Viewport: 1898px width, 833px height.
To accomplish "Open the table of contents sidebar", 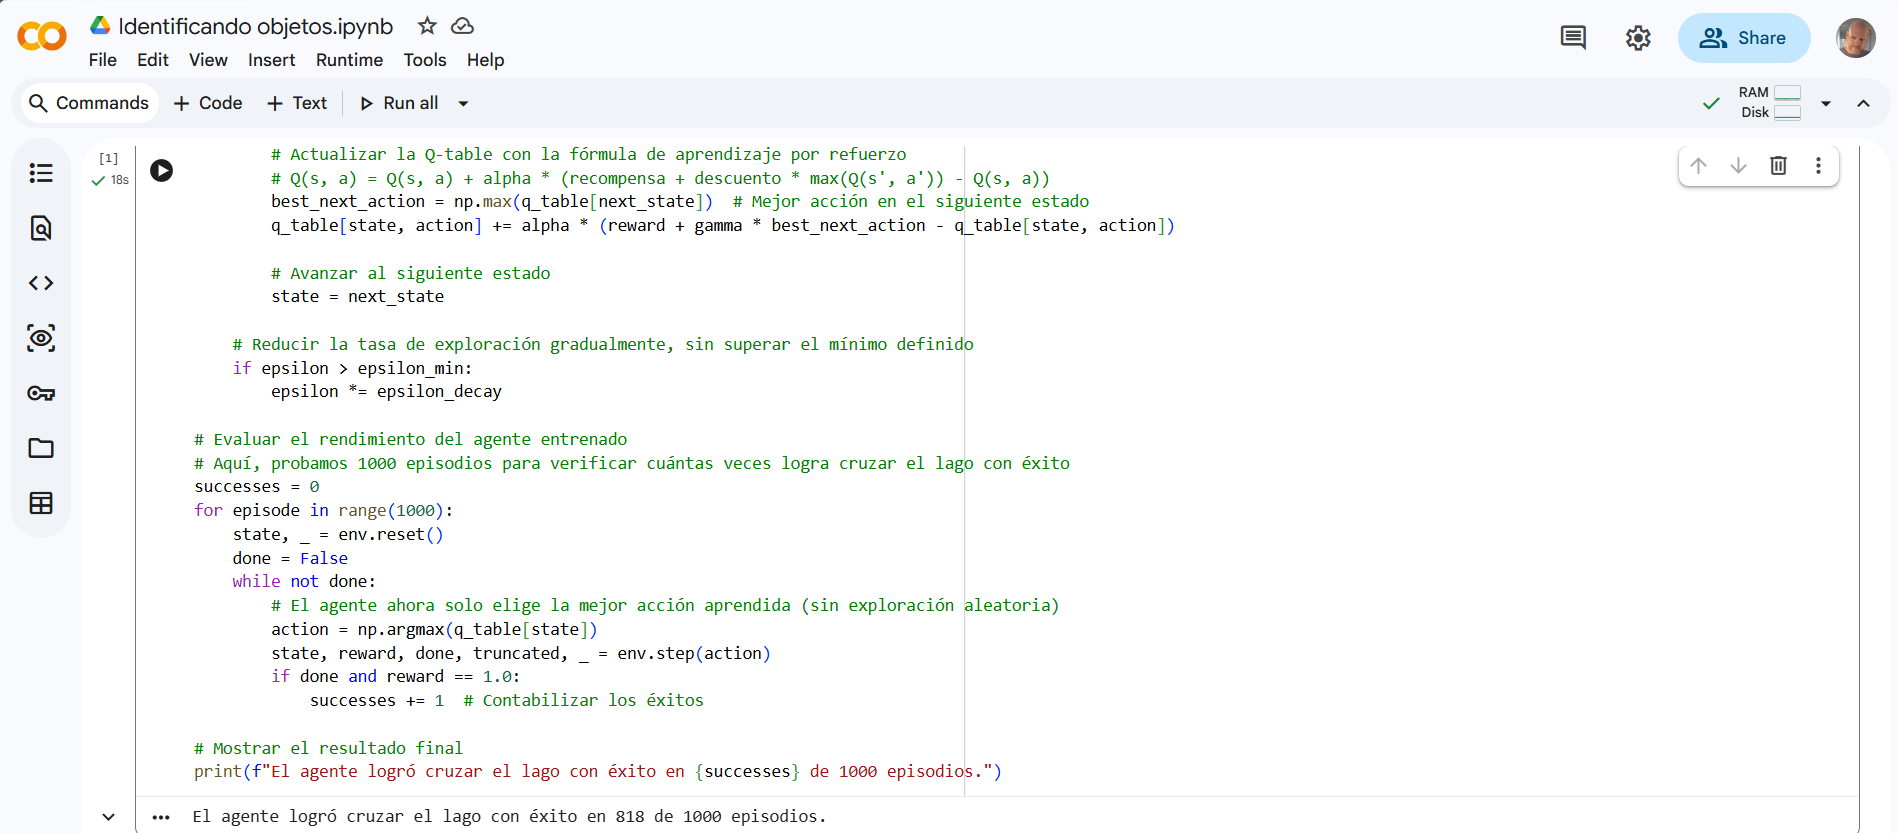I will [41, 173].
